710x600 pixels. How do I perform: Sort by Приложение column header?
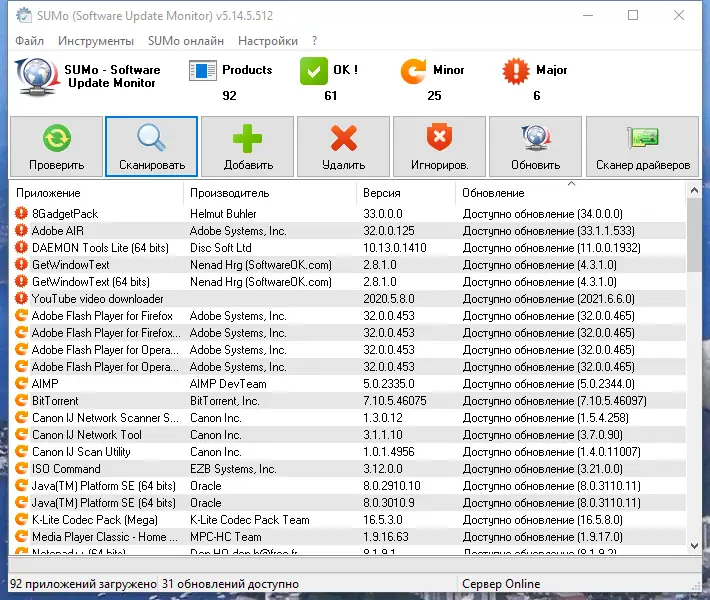coord(96,193)
